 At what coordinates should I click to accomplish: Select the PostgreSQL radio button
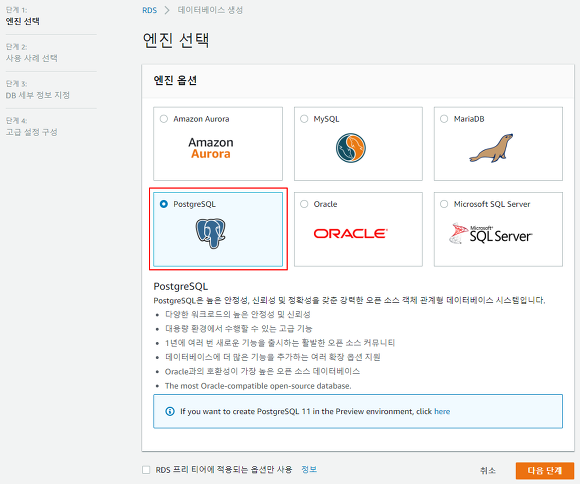coord(163,204)
